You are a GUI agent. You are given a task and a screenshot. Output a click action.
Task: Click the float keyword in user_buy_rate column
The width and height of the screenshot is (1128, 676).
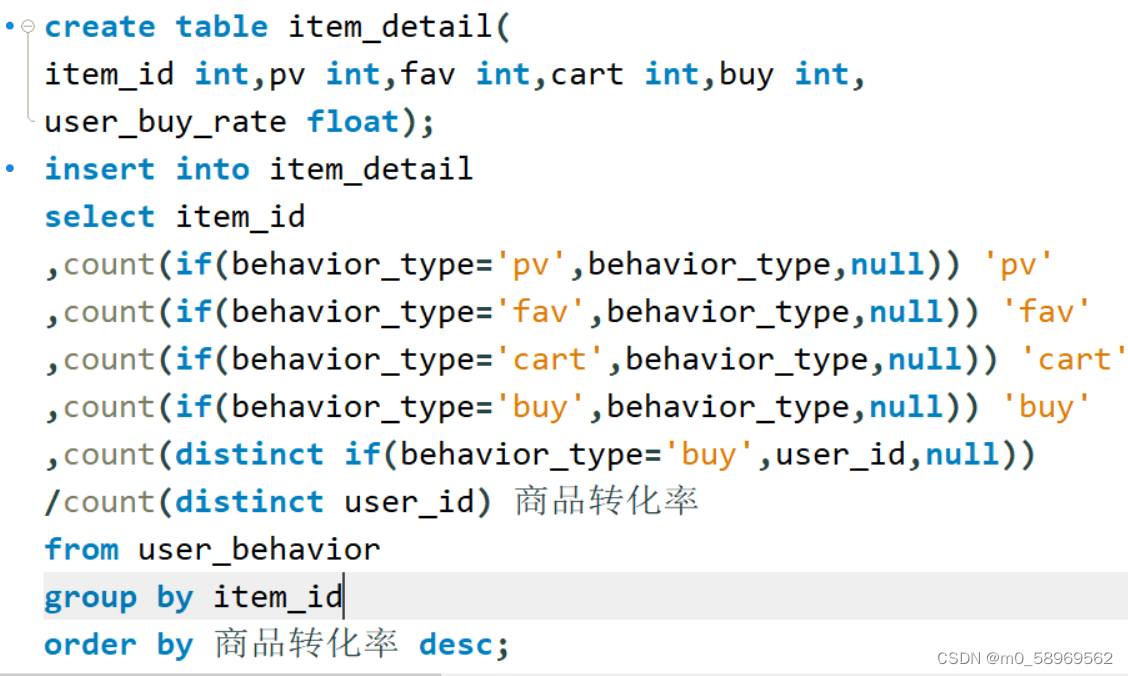pyautogui.click(x=352, y=121)
